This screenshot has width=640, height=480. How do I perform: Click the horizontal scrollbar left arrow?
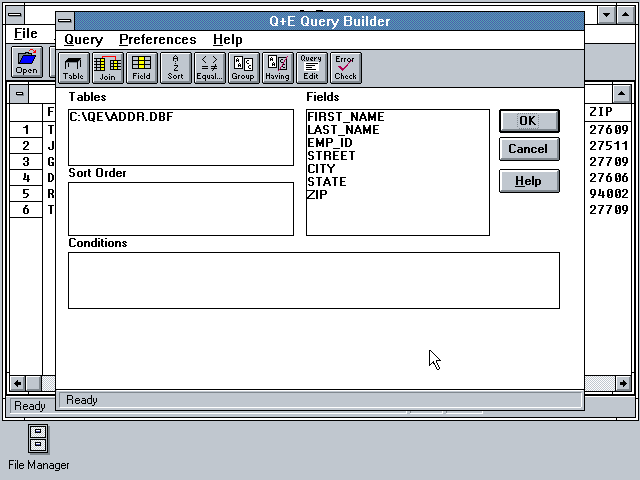tap(18, 384)
